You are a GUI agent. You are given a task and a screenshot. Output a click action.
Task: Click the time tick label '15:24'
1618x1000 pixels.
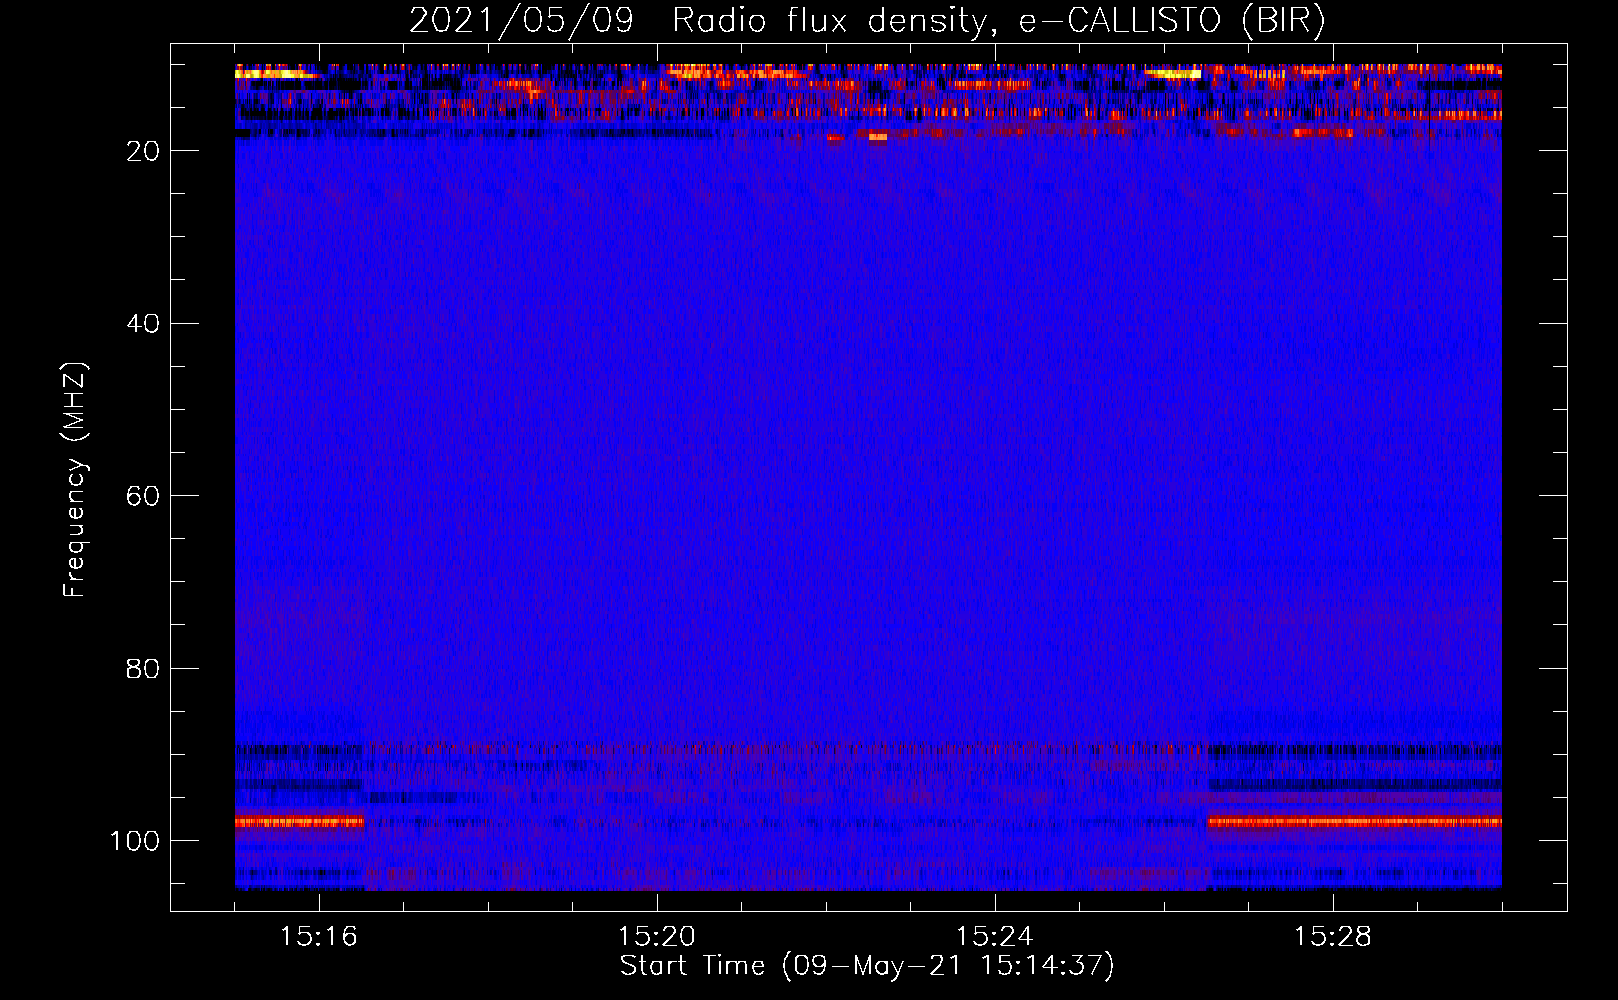[x=995, y=937]
